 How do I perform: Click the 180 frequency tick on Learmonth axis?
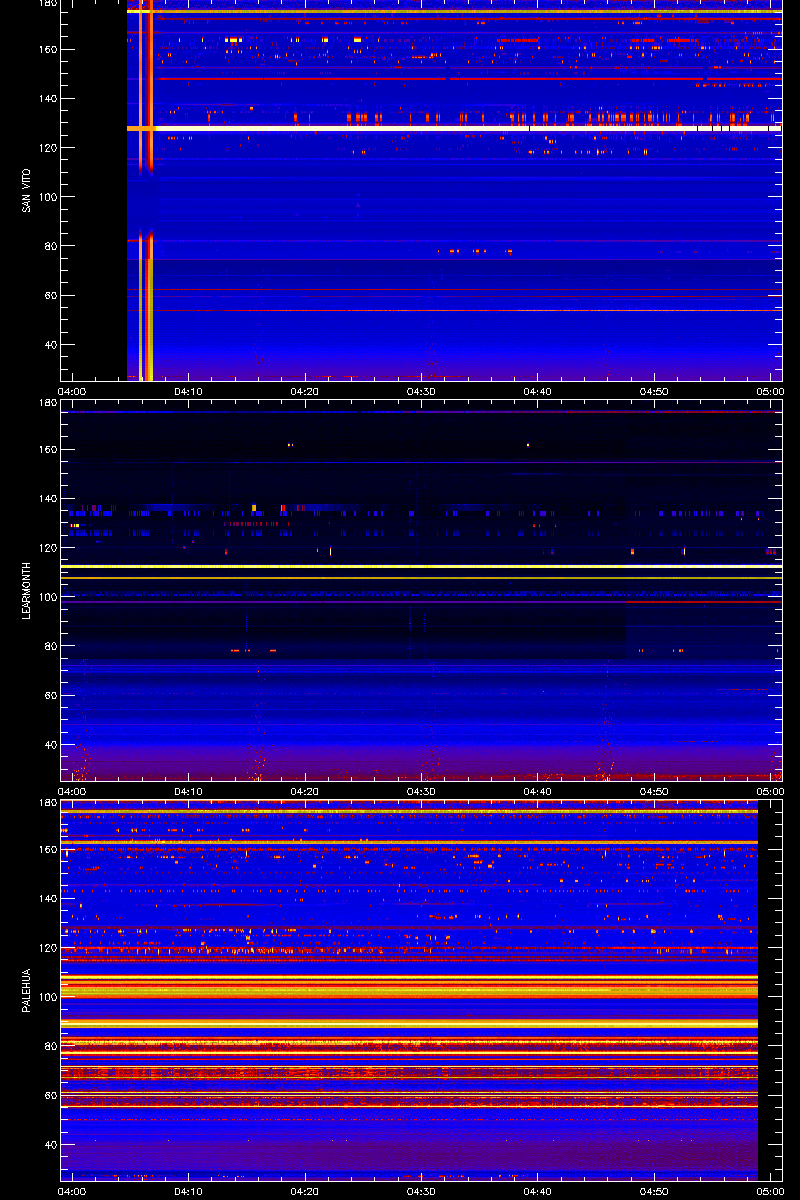point(47,404)
